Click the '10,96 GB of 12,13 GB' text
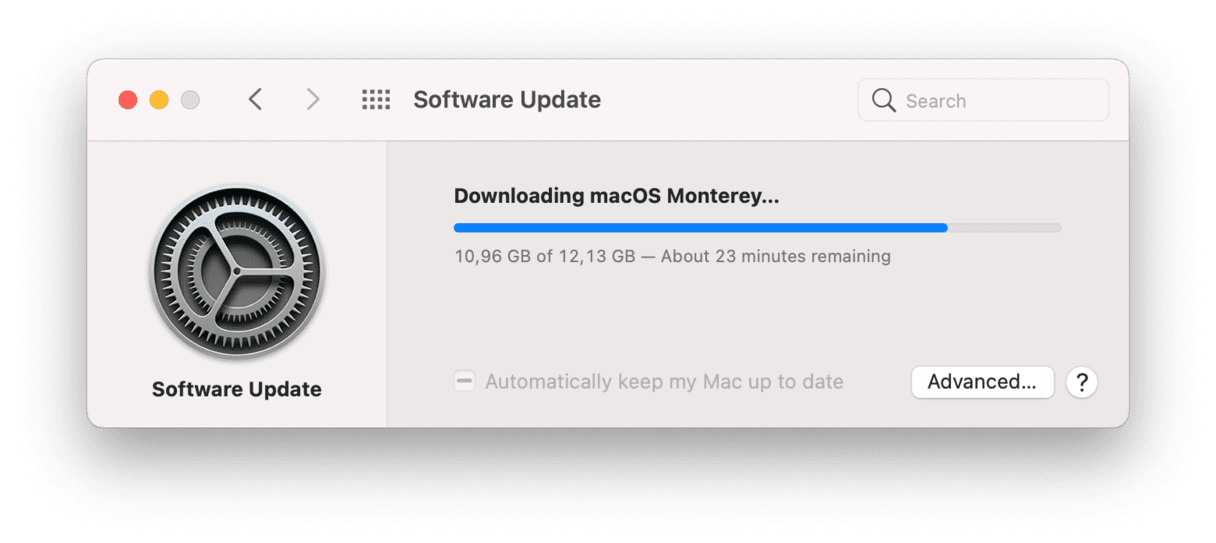 tap(545, 256)
